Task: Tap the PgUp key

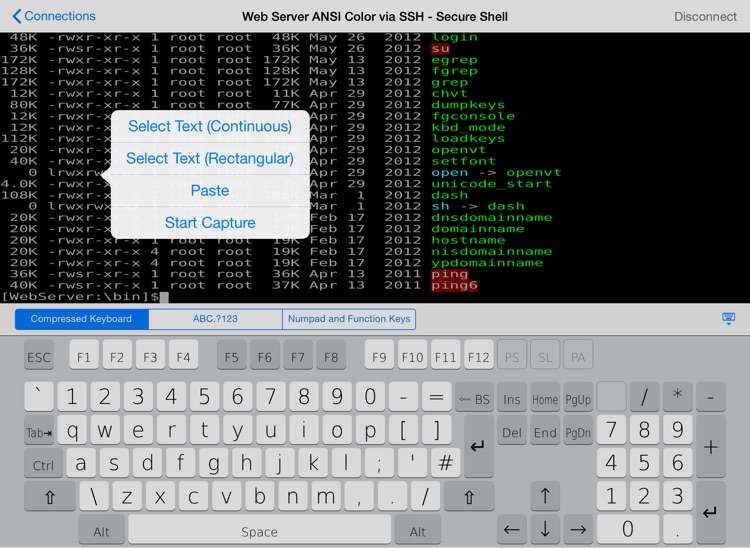Action: click(x=578, y=396)
